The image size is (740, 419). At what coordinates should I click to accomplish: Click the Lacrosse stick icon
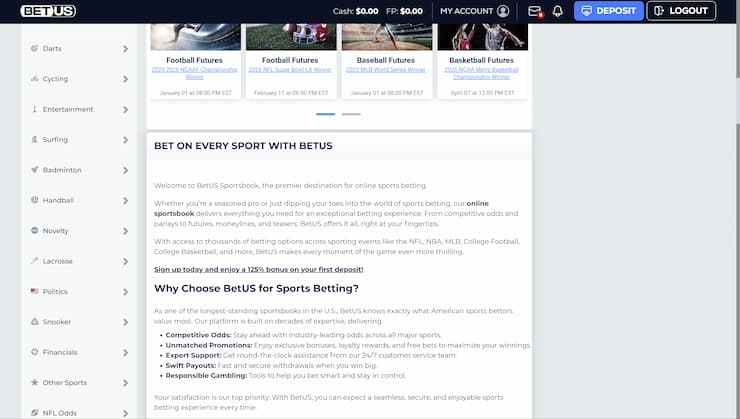pos(34,261)
